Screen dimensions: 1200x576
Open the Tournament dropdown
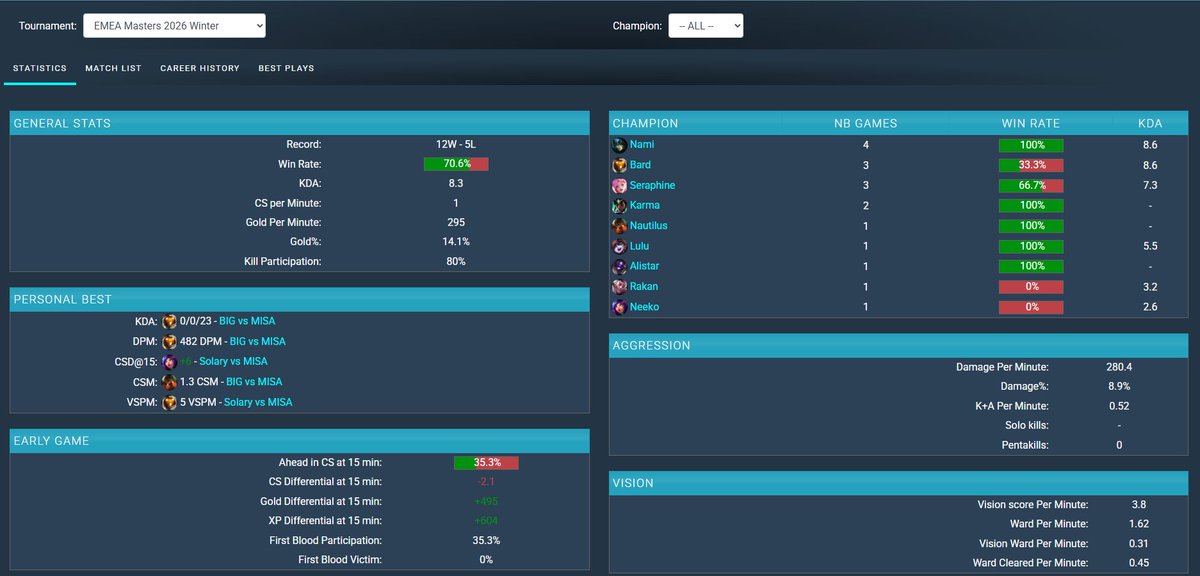pyautogui.click(x=174, y=25)
